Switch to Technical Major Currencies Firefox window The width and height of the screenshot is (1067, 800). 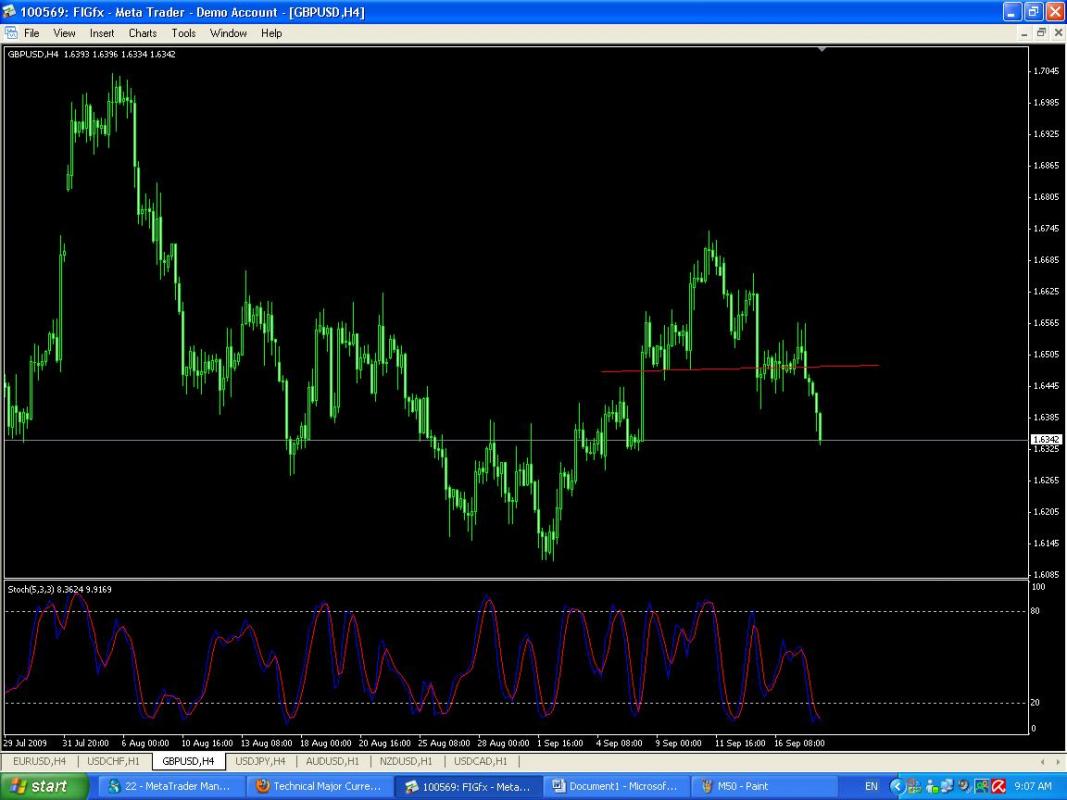tap(318, 786)
